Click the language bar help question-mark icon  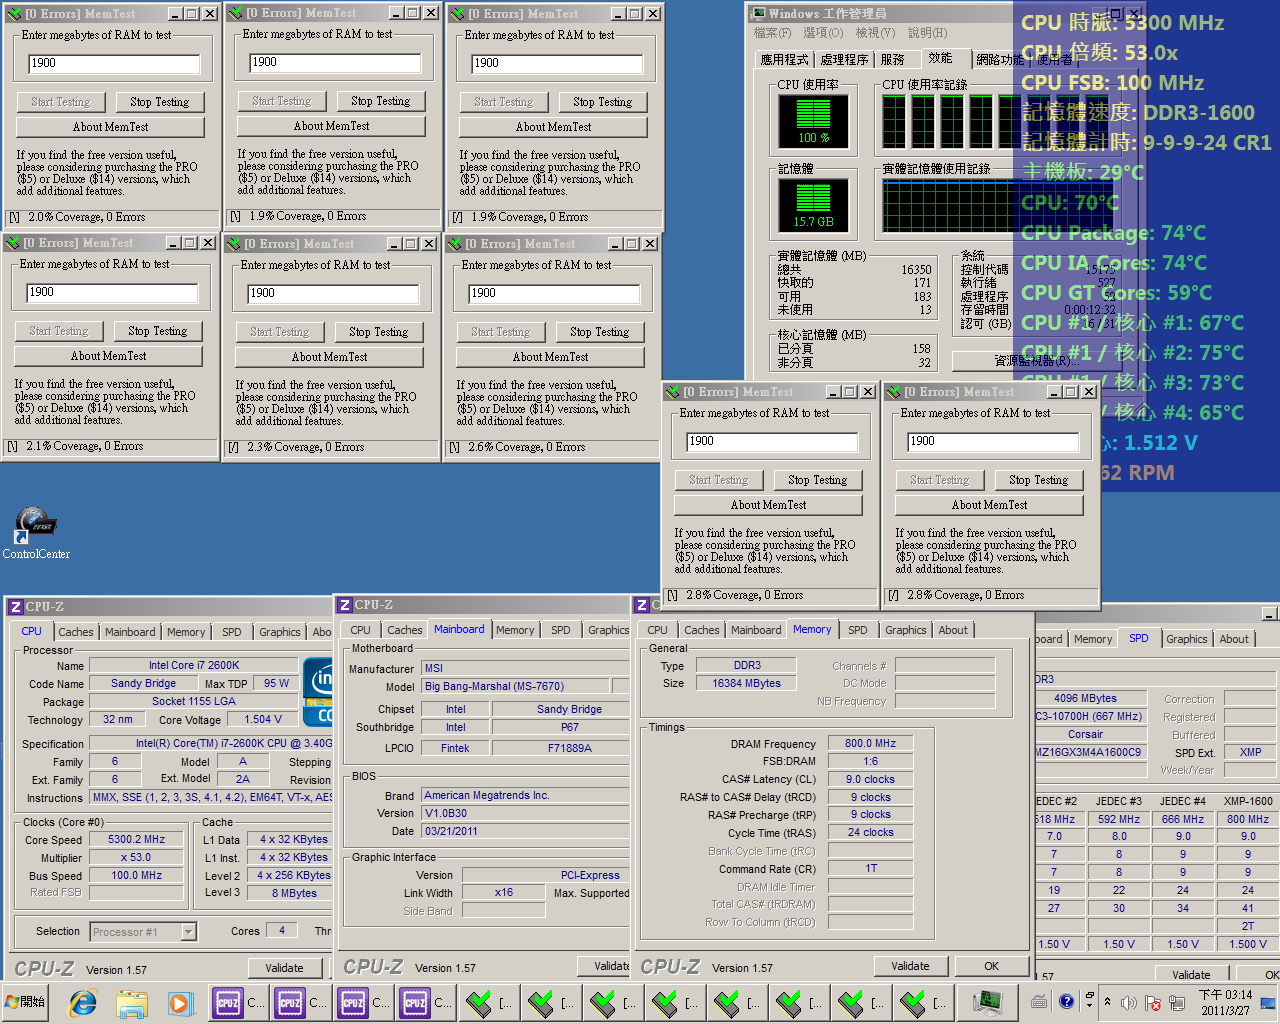(1066, 1000)
